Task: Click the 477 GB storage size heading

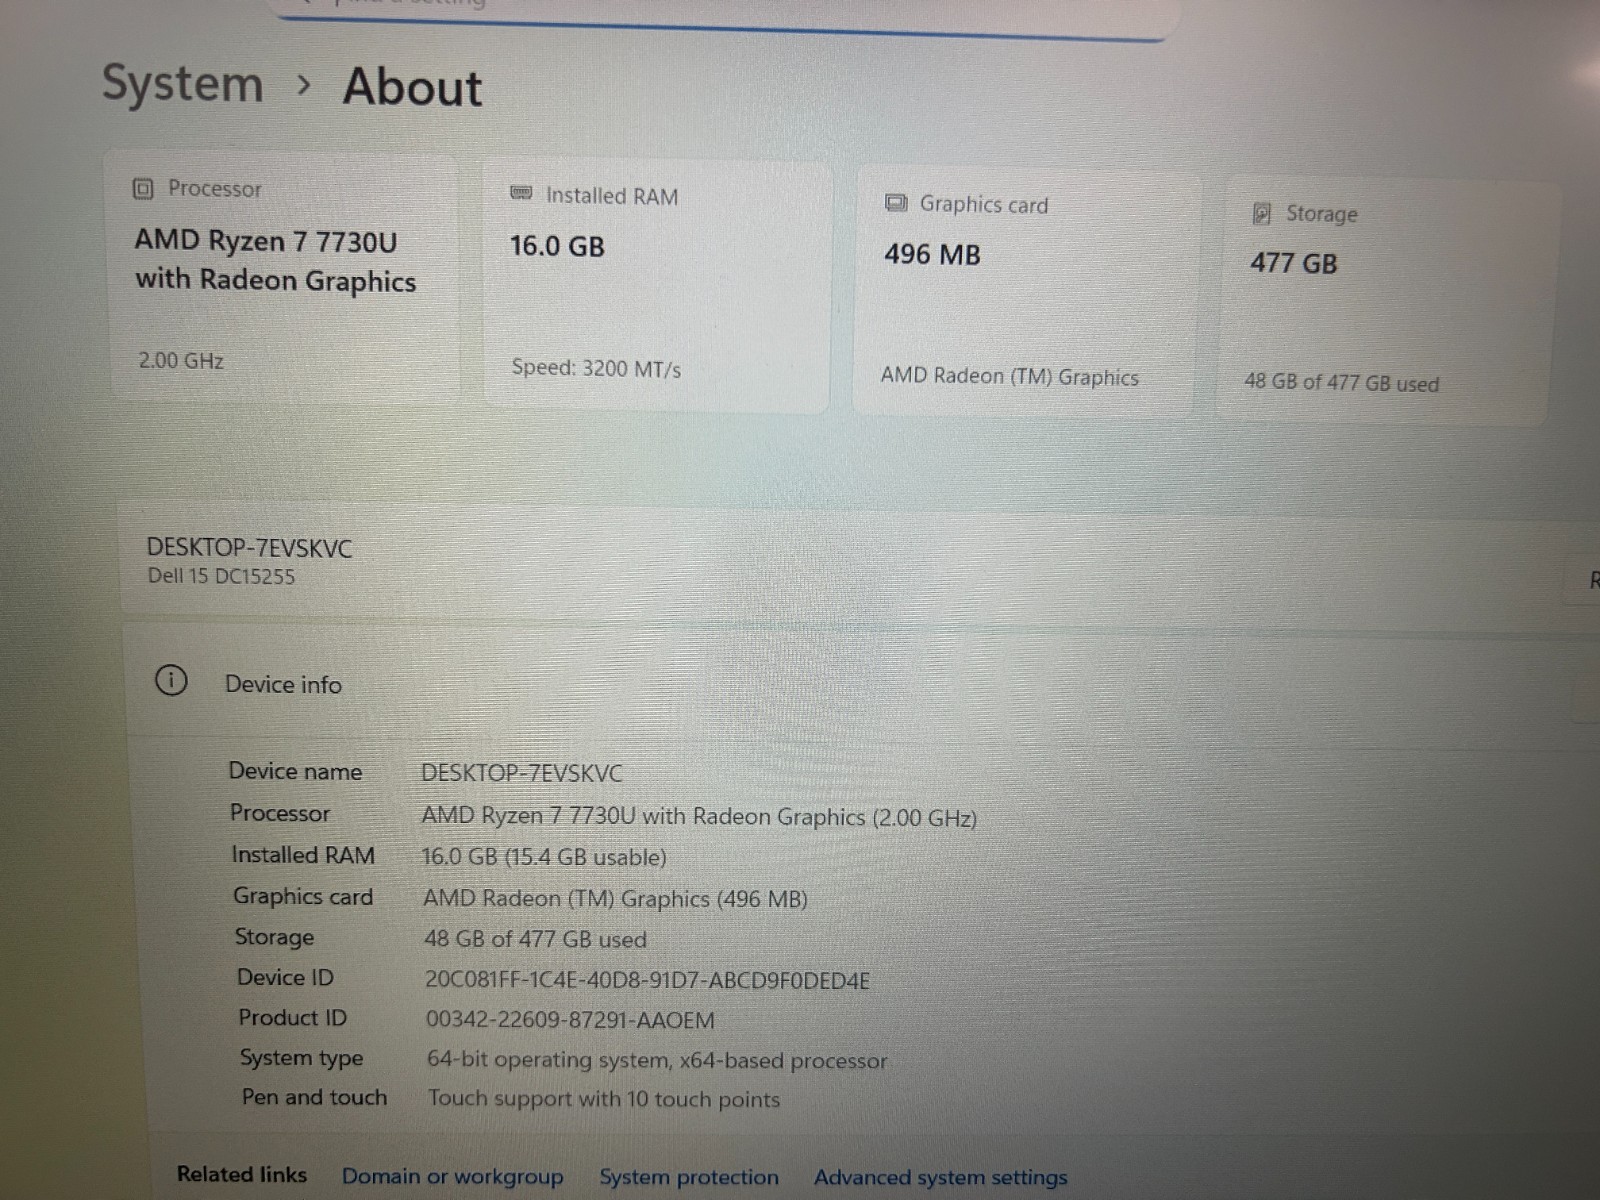Action: pos(1293,263)
